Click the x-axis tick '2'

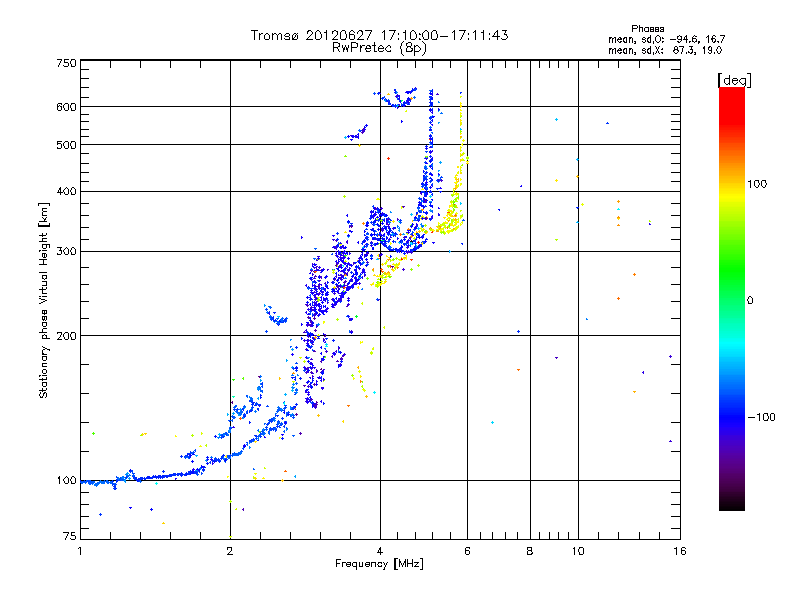click(x=230, y=551)
